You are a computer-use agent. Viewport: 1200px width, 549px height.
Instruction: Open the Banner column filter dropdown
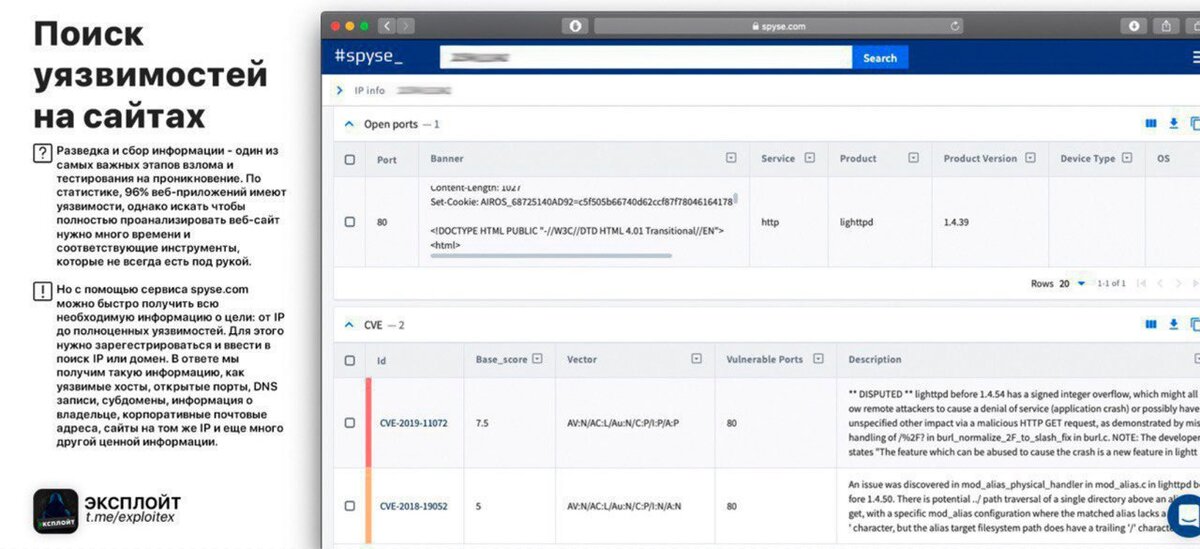point(731,158)
